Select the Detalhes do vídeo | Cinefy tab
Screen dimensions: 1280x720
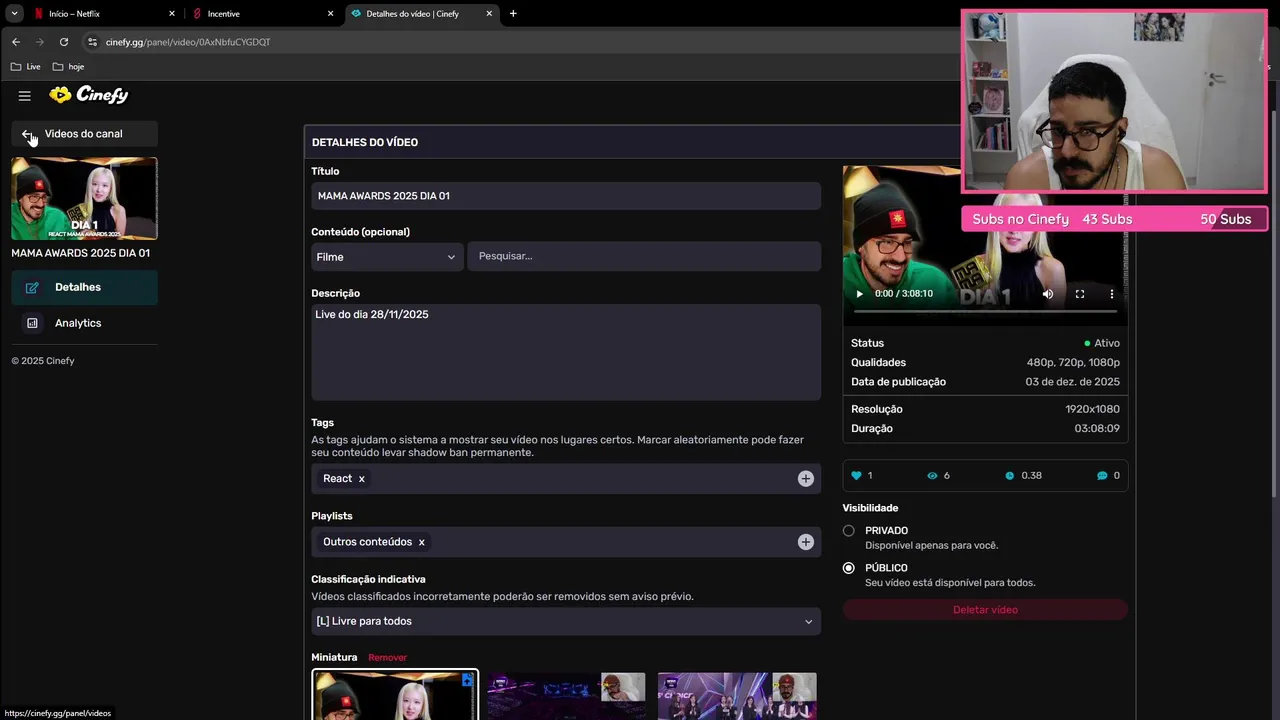tap(422, 14)
